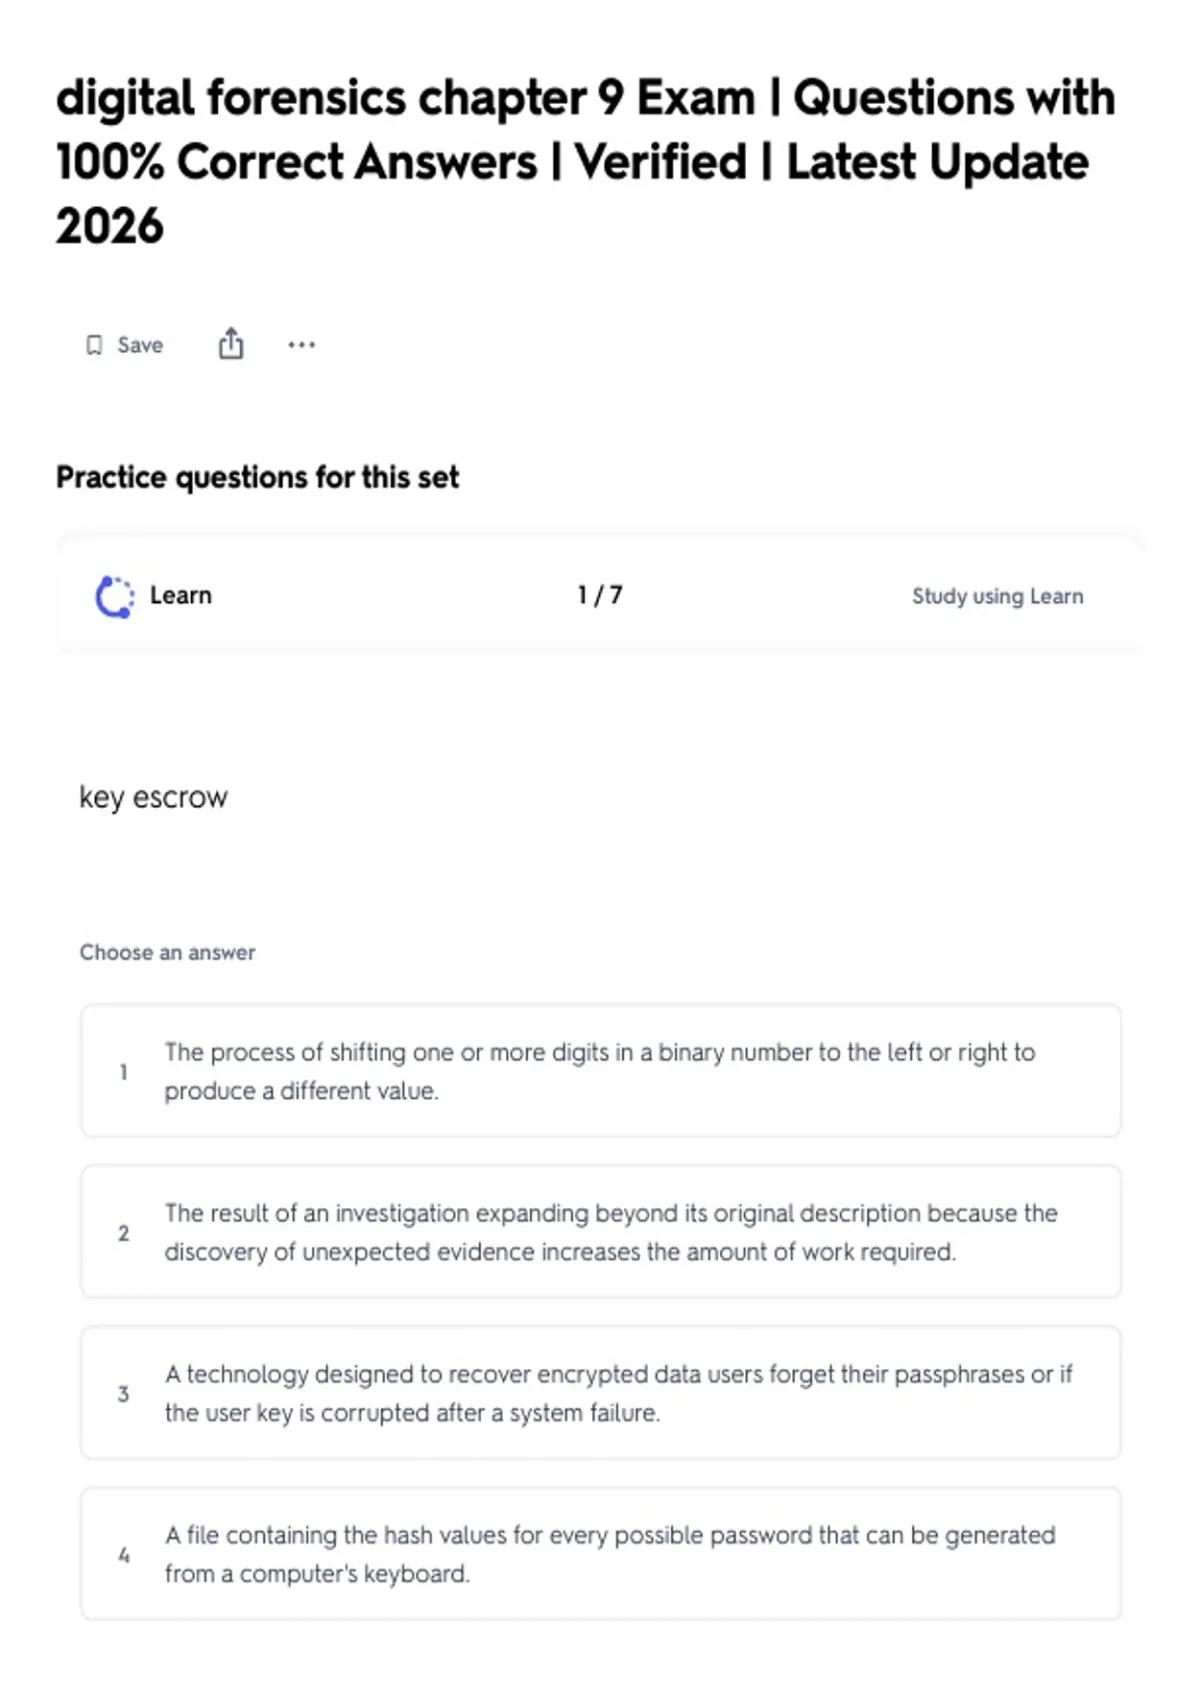Click the key escrow term text
Image resolution: width=1200 pixels, height=1700 pixels.
pyautogui.click(x=154, y=798)
